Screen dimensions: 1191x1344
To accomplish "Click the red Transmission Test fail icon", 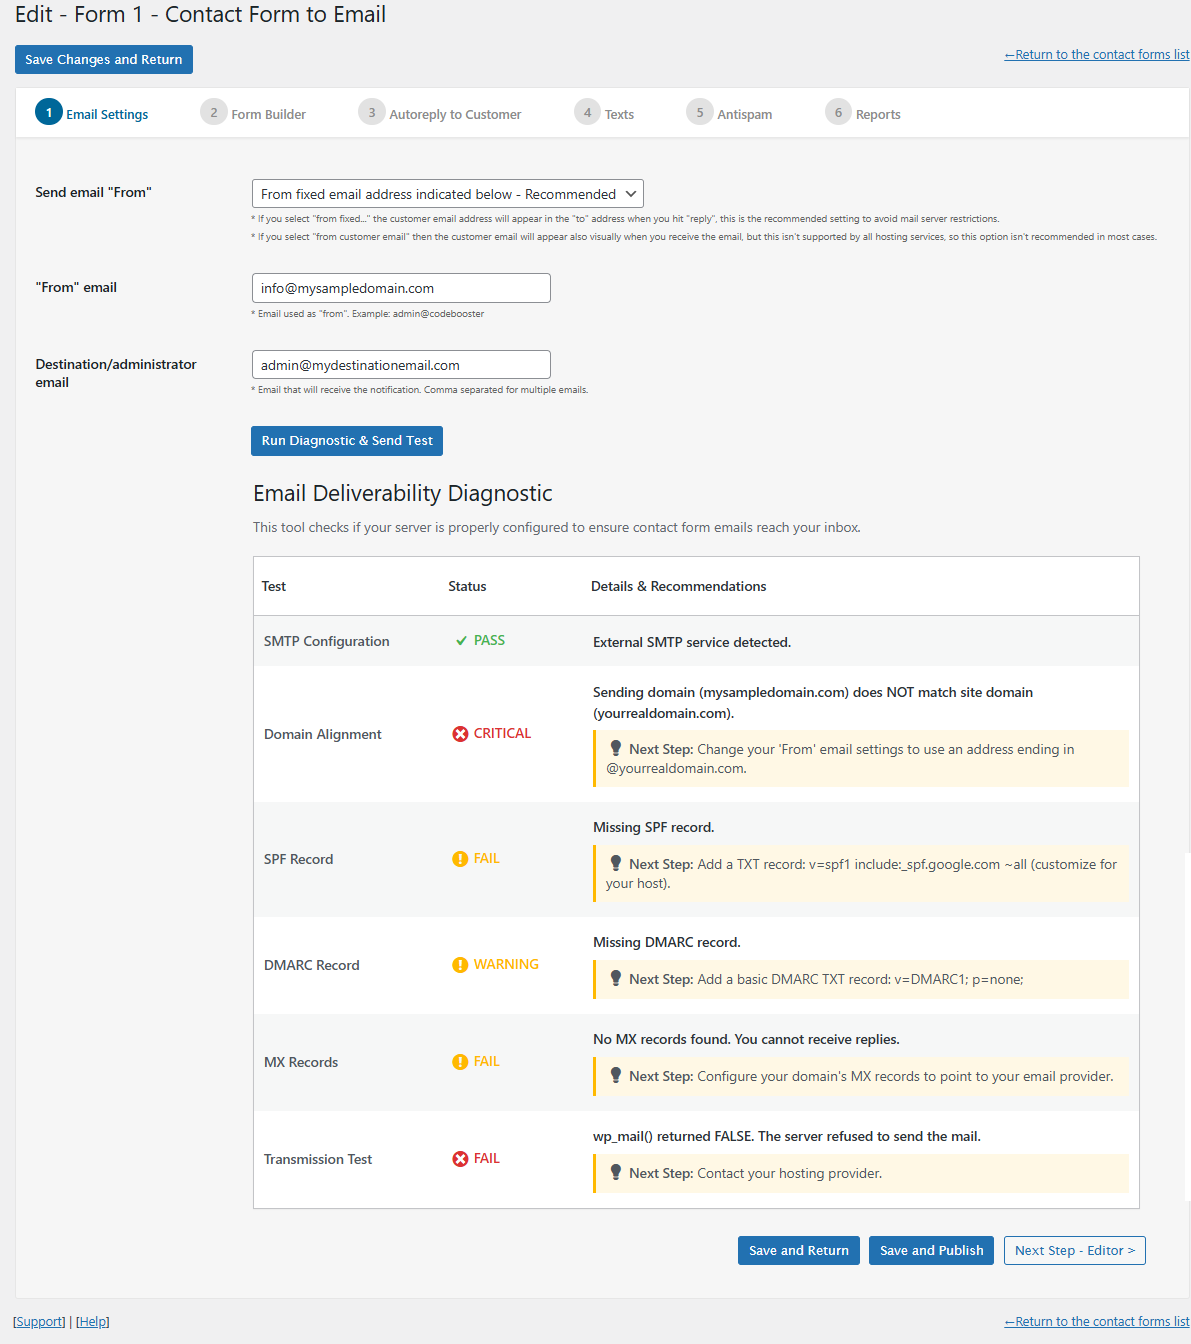I will [x=460, y=1159].
